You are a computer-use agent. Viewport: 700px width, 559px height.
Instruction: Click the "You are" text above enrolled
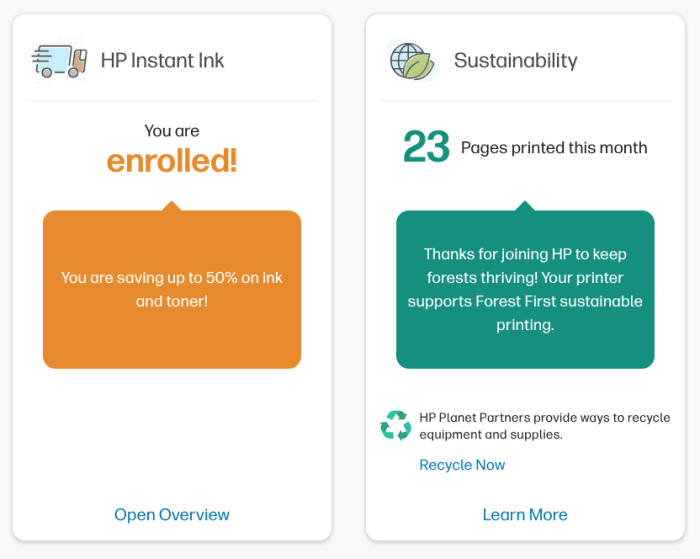coord(172,131)
